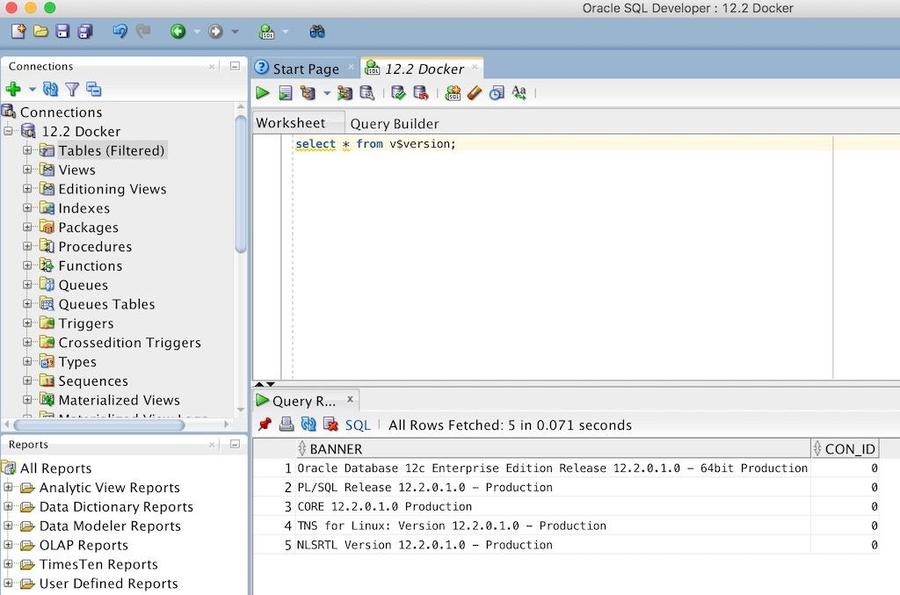Open the SQL Worksheet connection dropdown arrow

point(285,32)
